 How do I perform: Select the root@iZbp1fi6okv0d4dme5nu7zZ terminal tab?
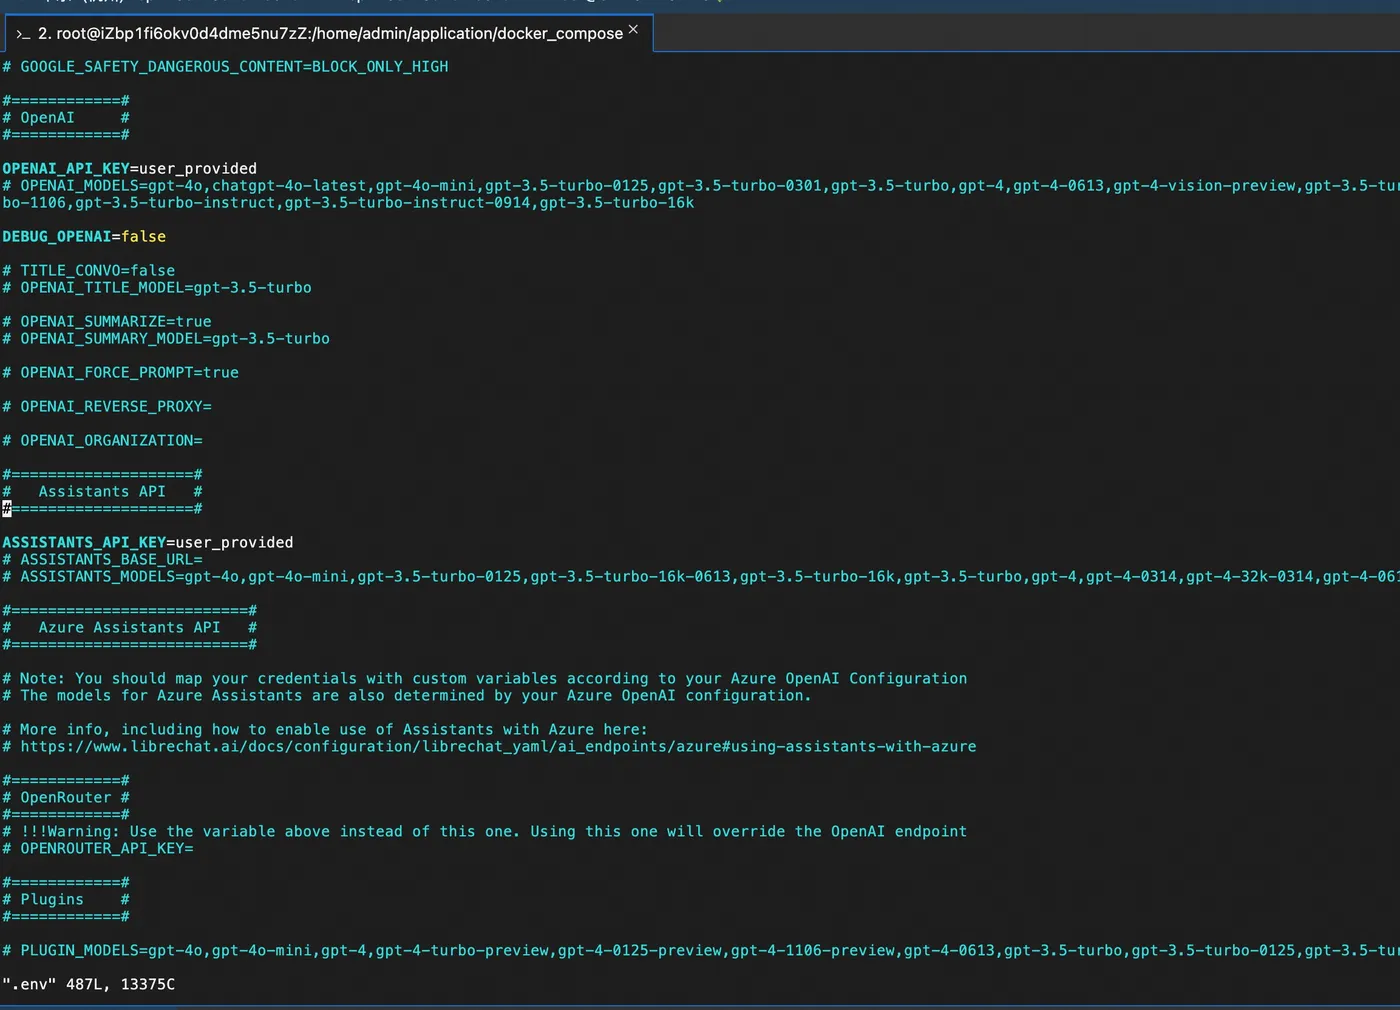pyautogui.click(x=330, y=34)
